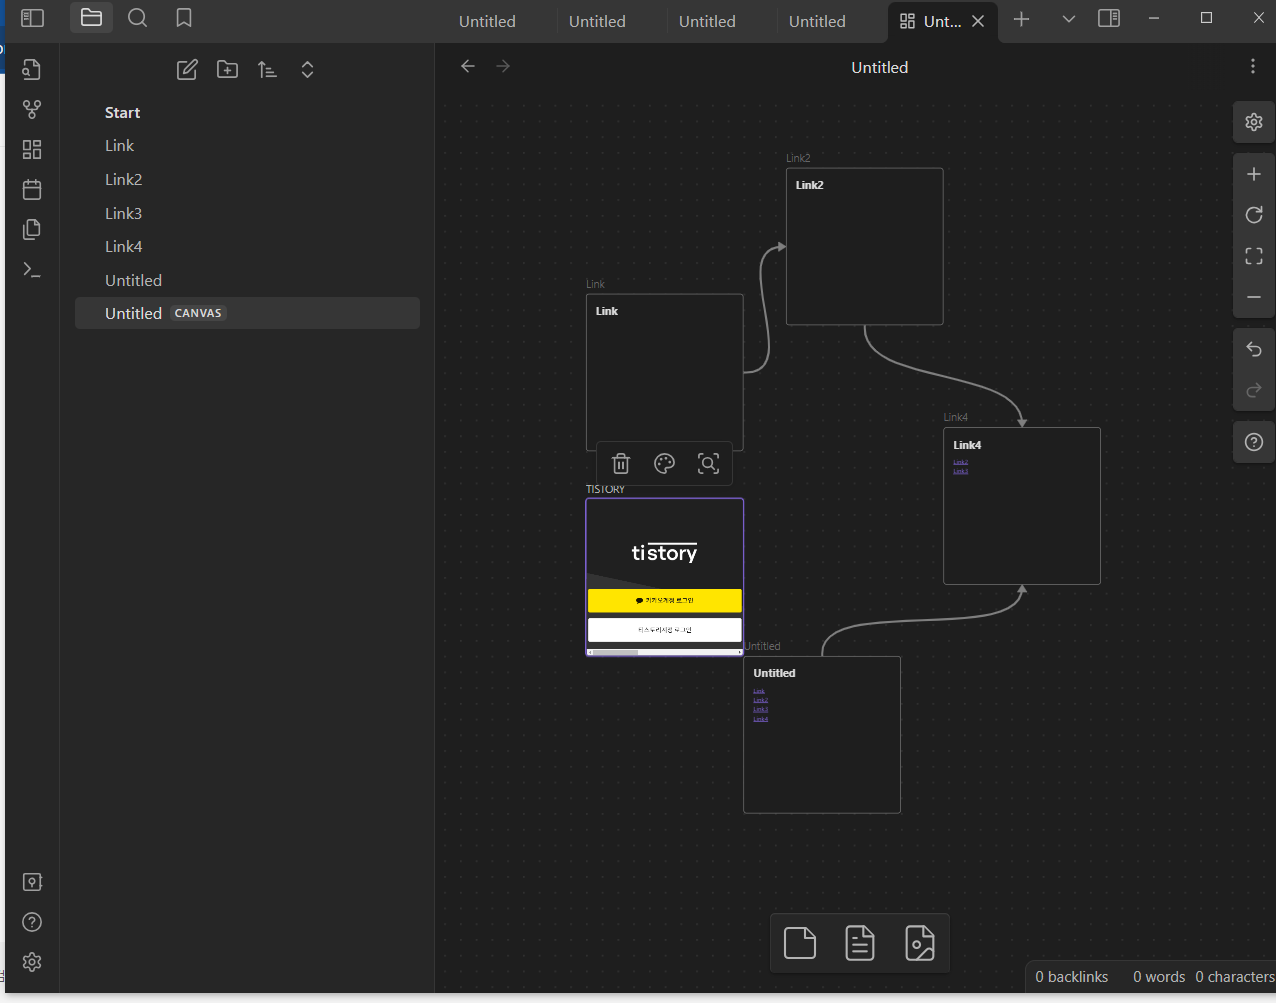The height and width of the screenshot is (1003, 1276).
Task: Close the active canvas tab
Action: click(x=978, y=21)
